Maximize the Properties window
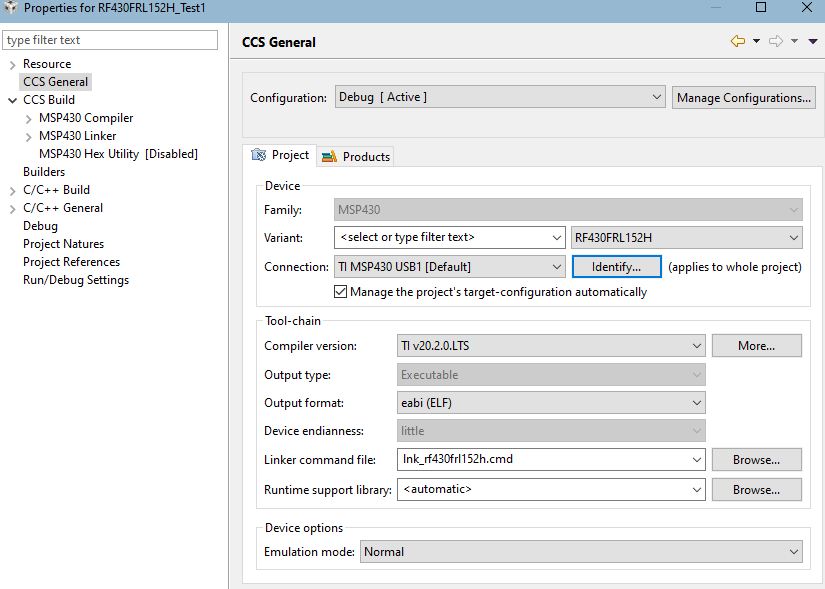Viewport: 825px width, 589px height. point(761,7)
